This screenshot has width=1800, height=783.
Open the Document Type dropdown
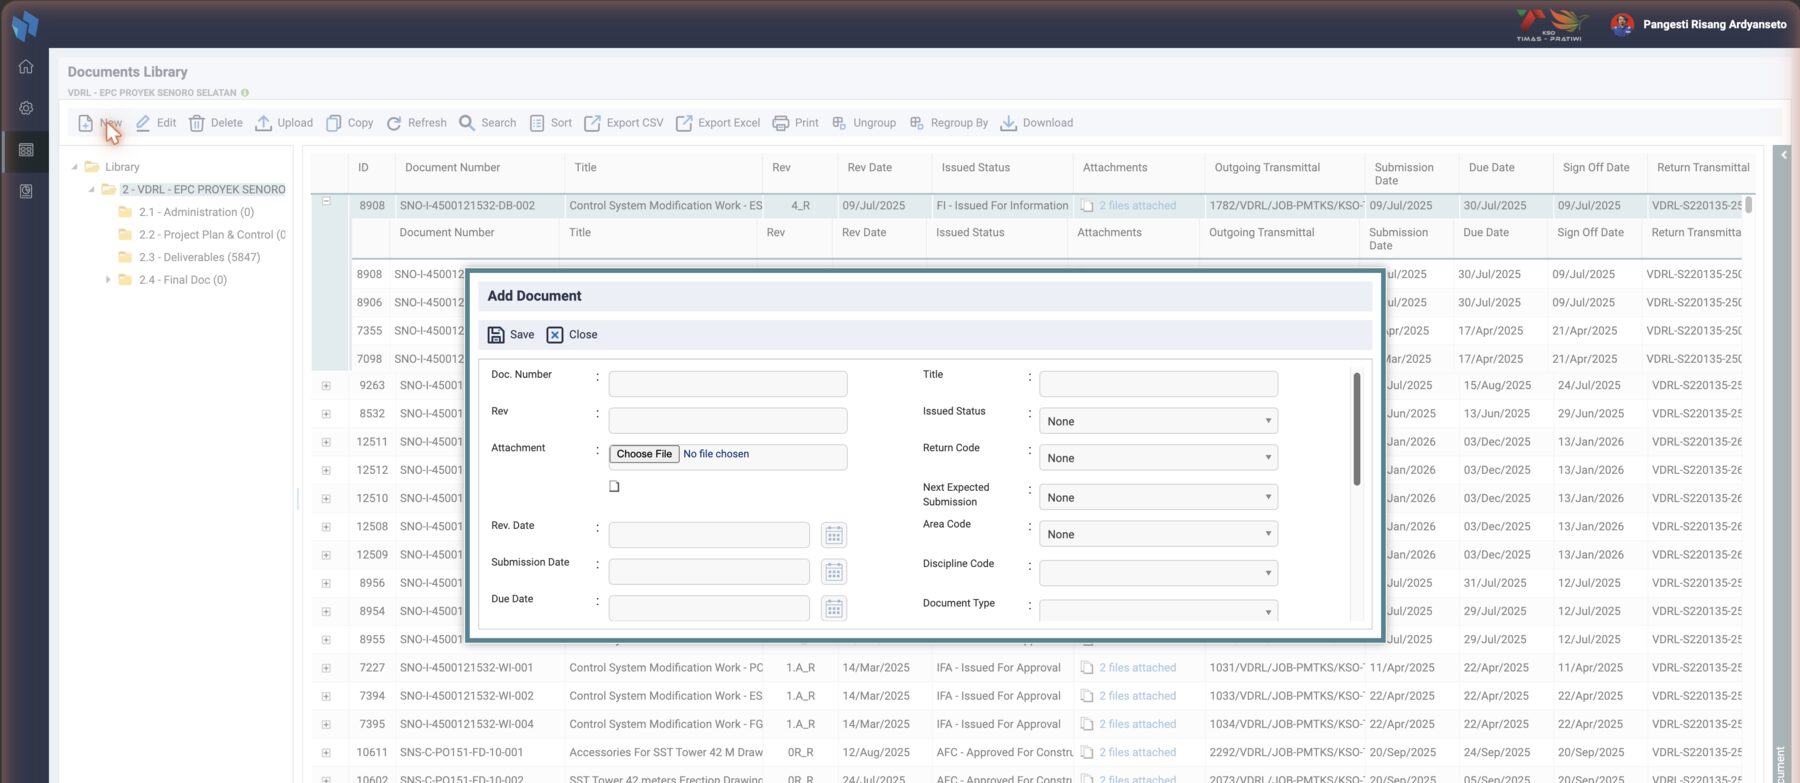1158,611
